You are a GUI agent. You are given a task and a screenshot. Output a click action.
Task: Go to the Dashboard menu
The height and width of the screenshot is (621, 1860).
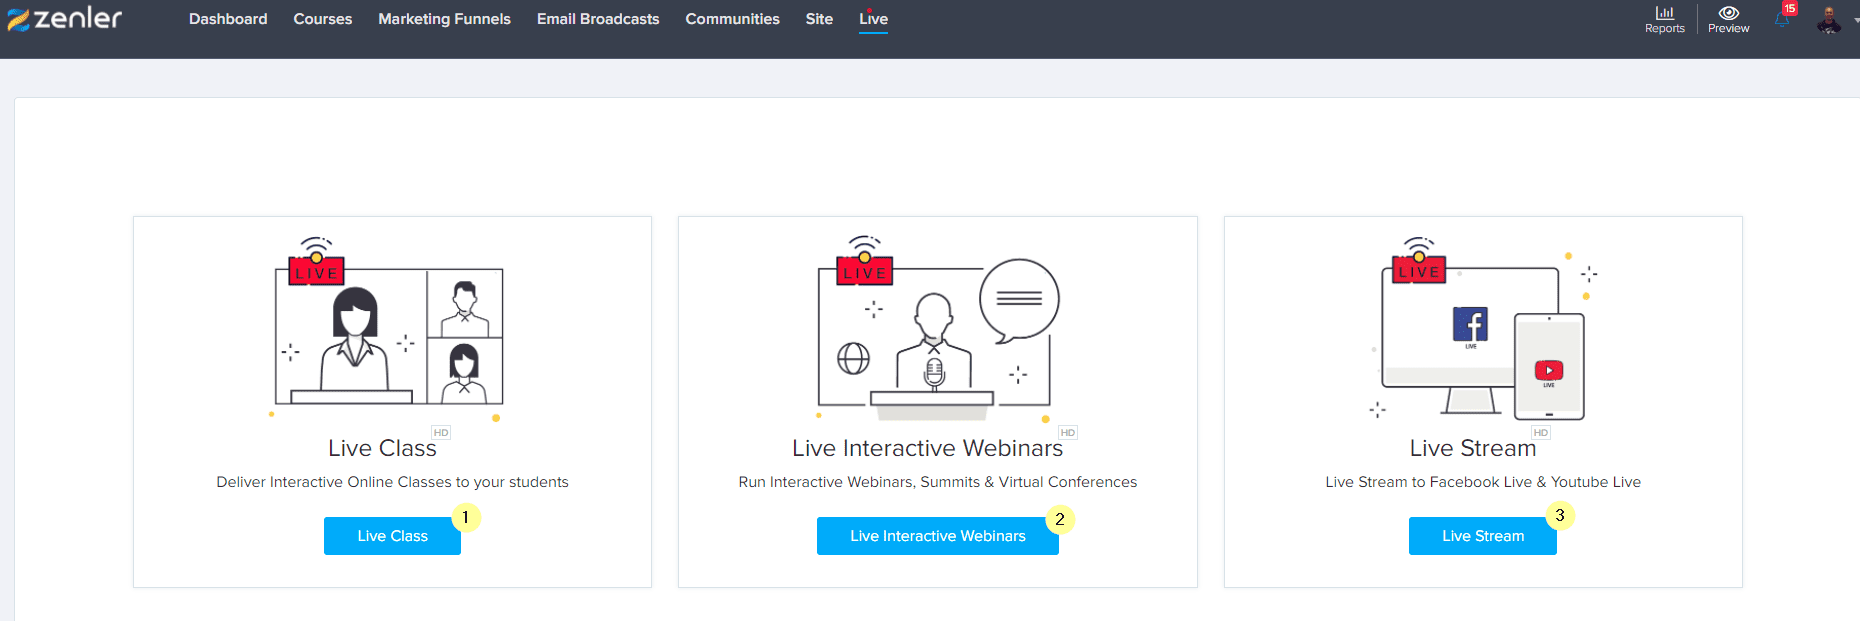(228, 19)
